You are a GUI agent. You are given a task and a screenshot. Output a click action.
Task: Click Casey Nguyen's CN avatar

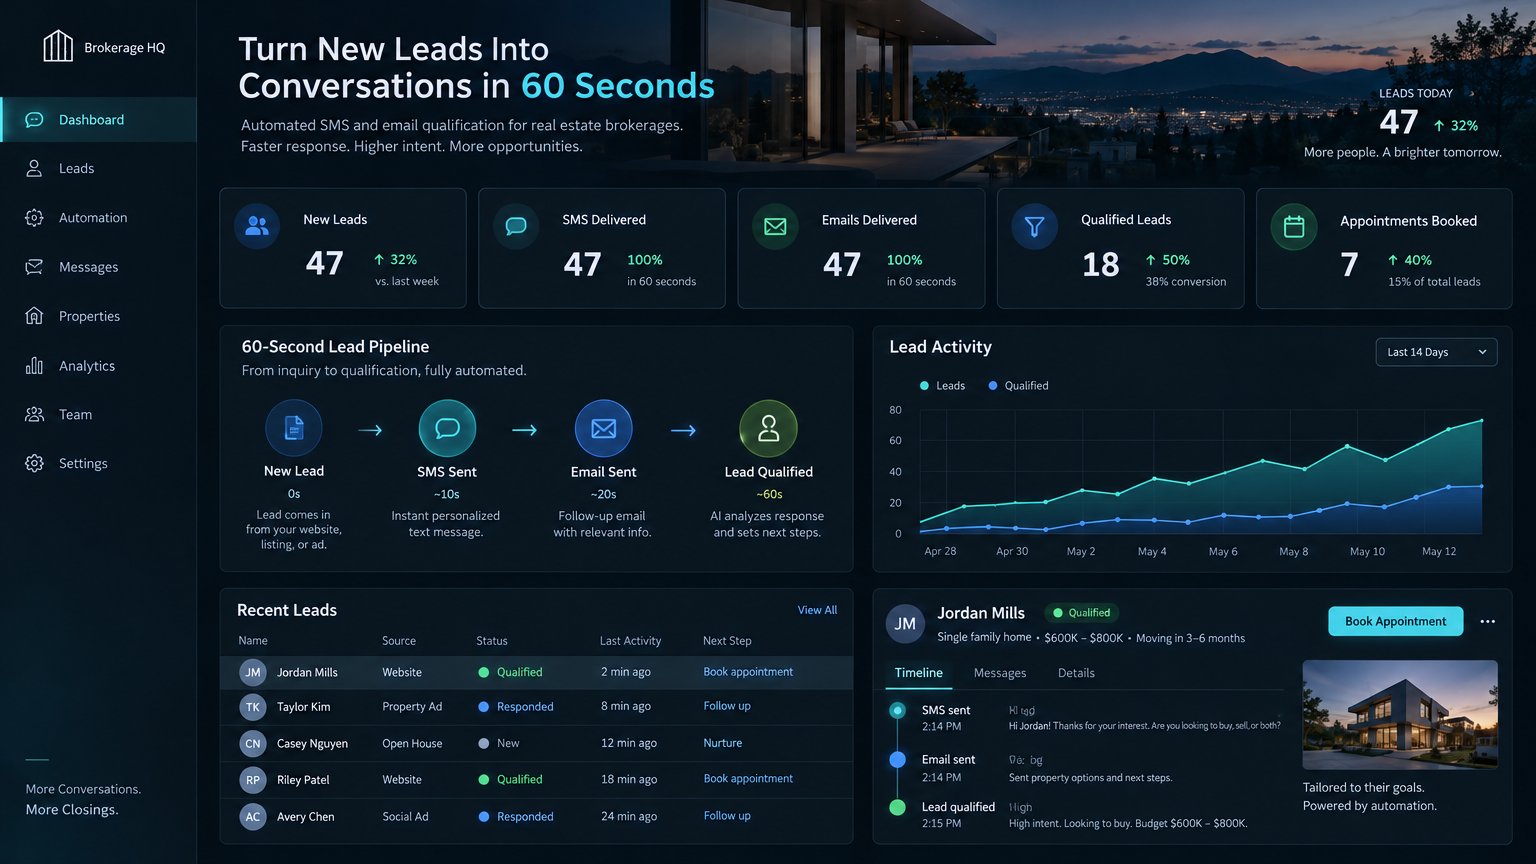[x=253, y=744]
